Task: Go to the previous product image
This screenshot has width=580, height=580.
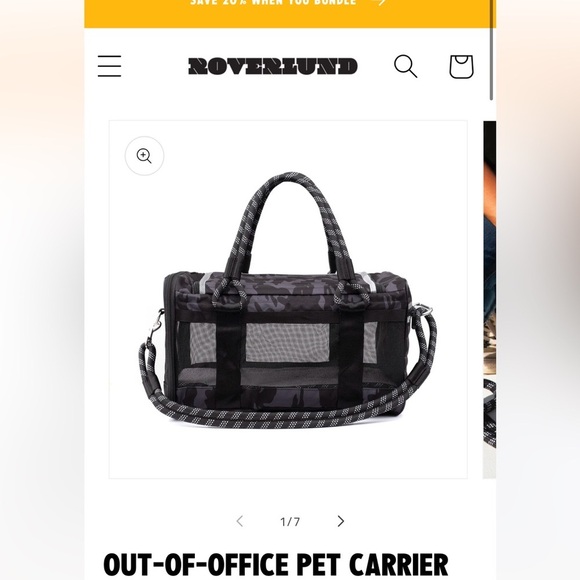Action: [x=240, y=521]
